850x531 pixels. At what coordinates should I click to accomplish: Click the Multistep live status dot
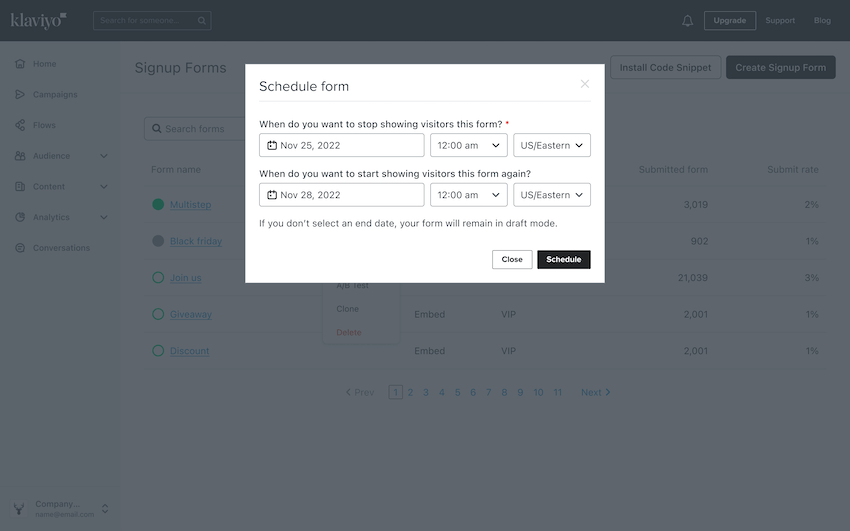(158, 204)
